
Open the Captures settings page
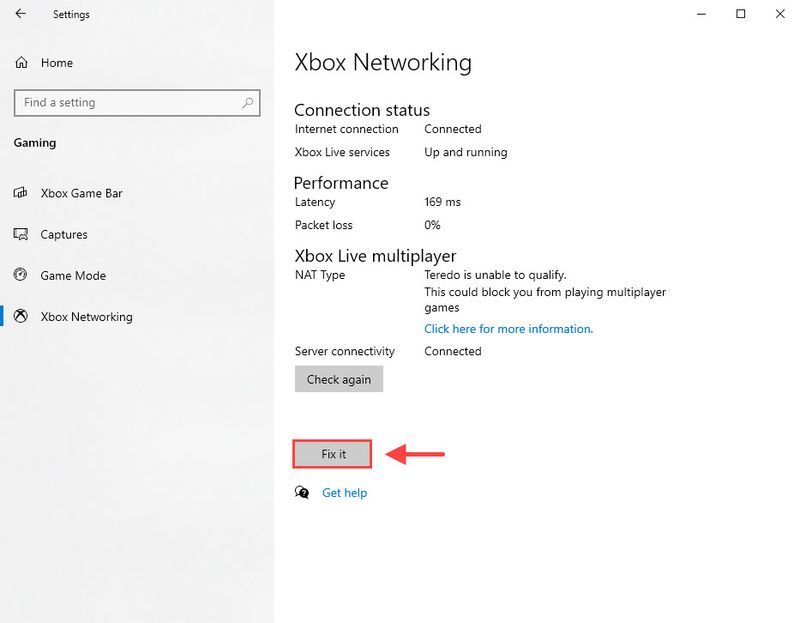point(64,235)
